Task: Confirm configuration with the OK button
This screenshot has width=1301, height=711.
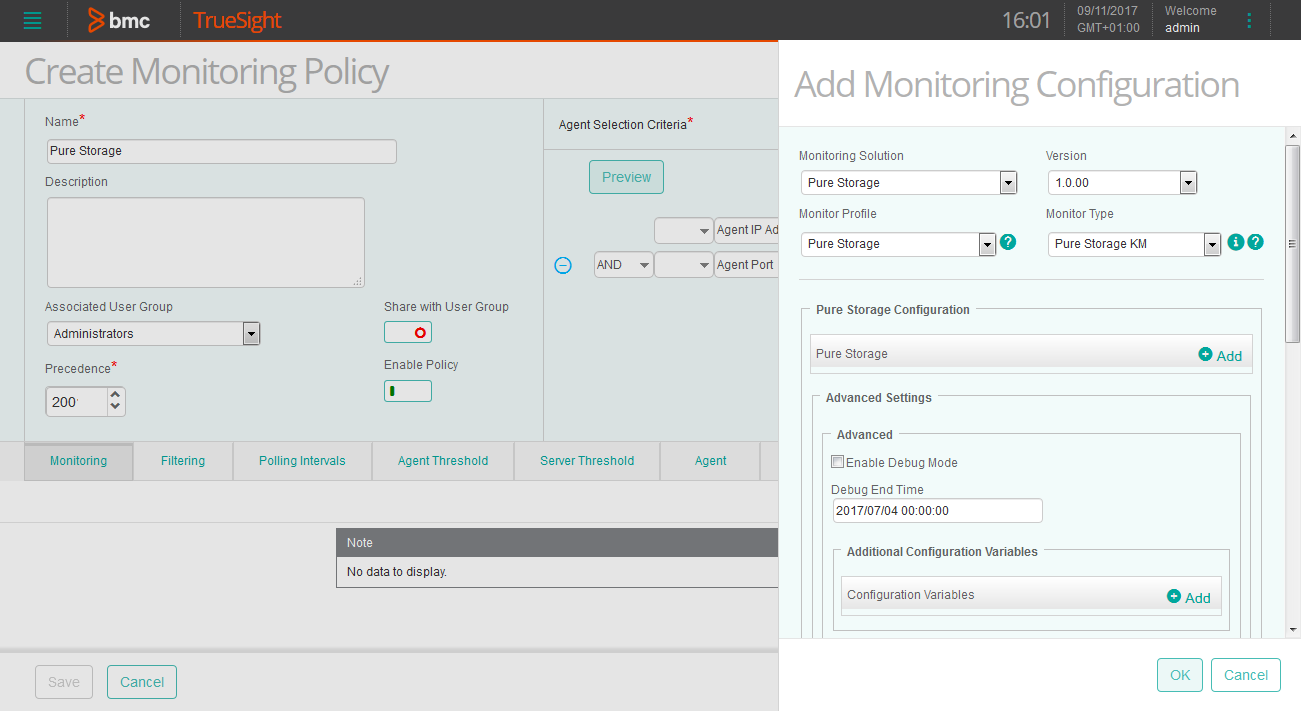Action: [x=1179, y=675]
